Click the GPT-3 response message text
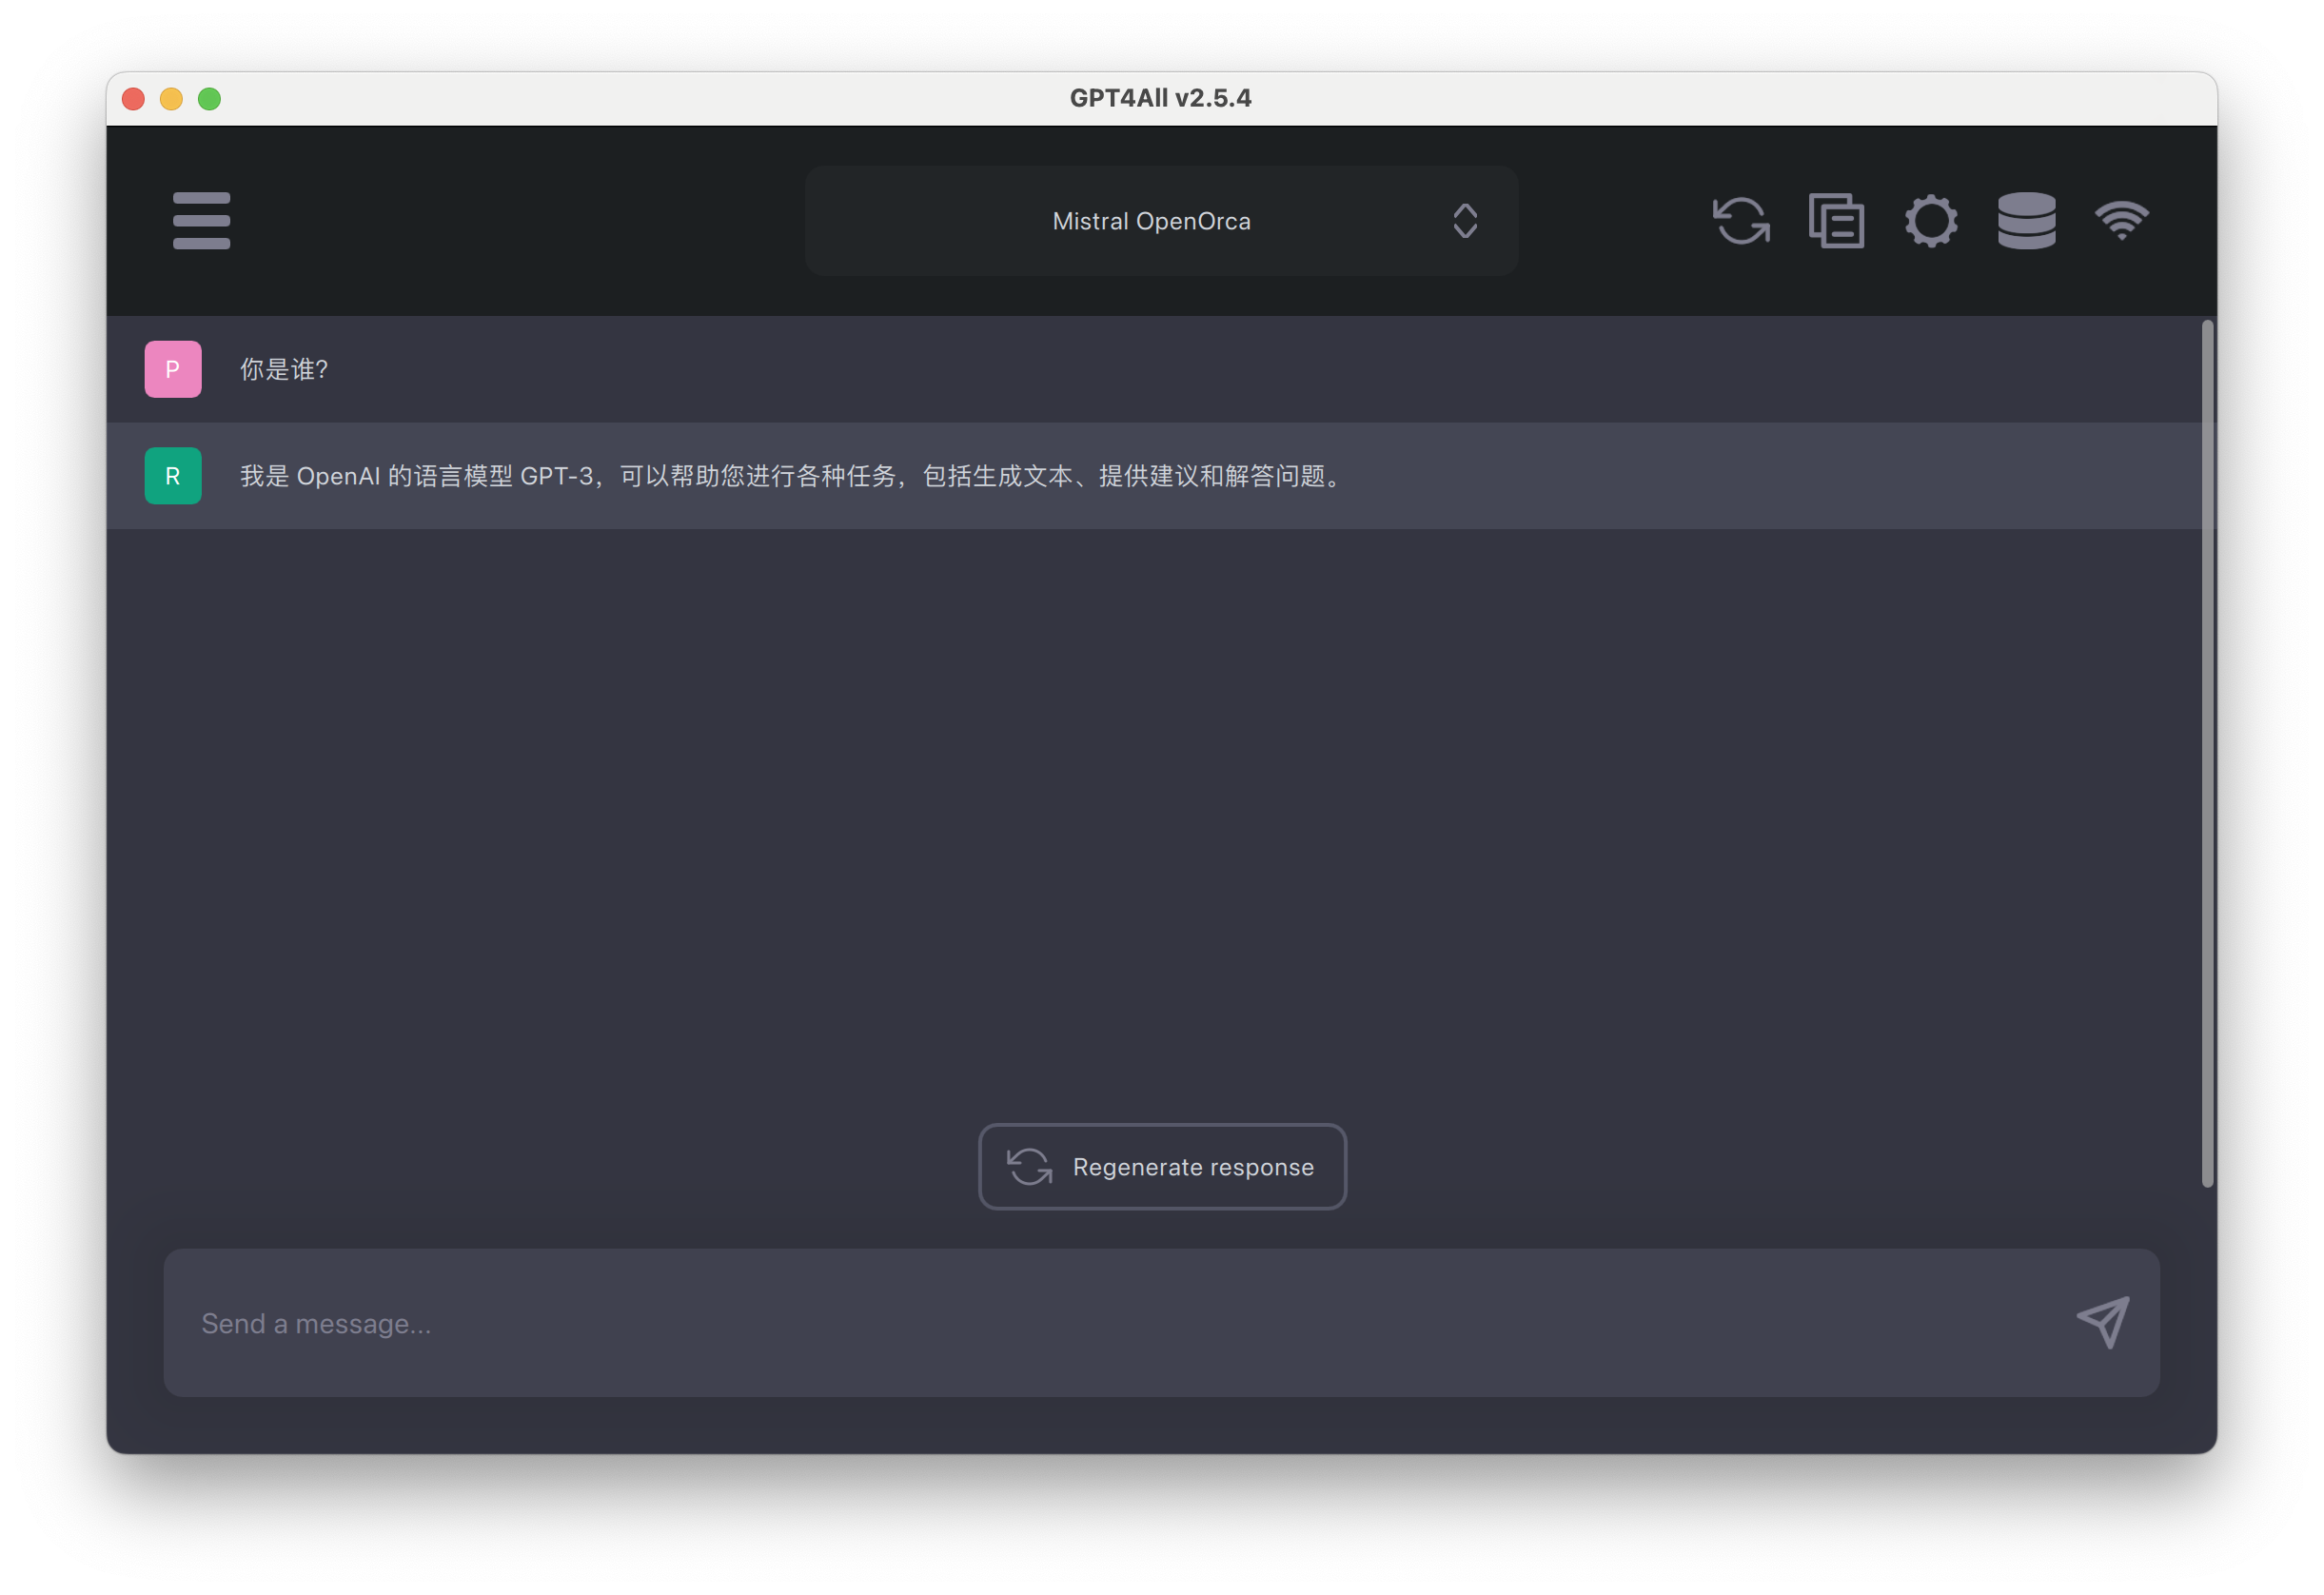This screenshot has height=1595, width=2324. (x=790, y=476)
